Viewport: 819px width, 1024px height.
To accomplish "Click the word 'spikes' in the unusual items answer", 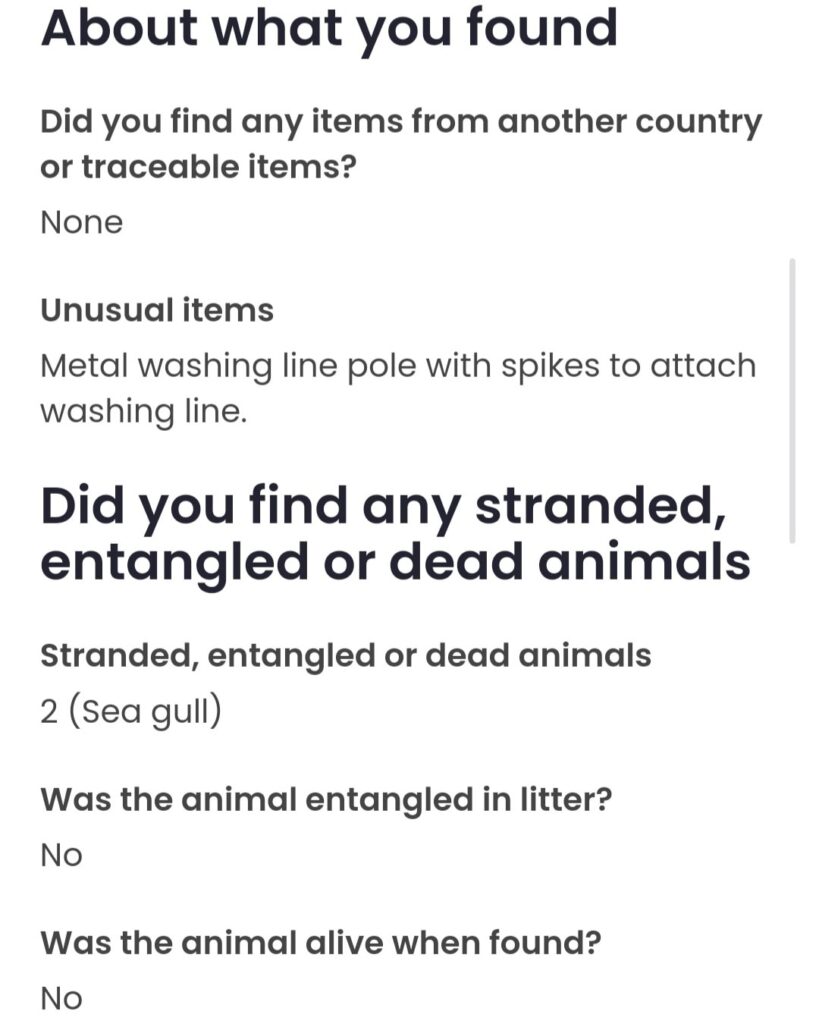I will pos(550,368).
